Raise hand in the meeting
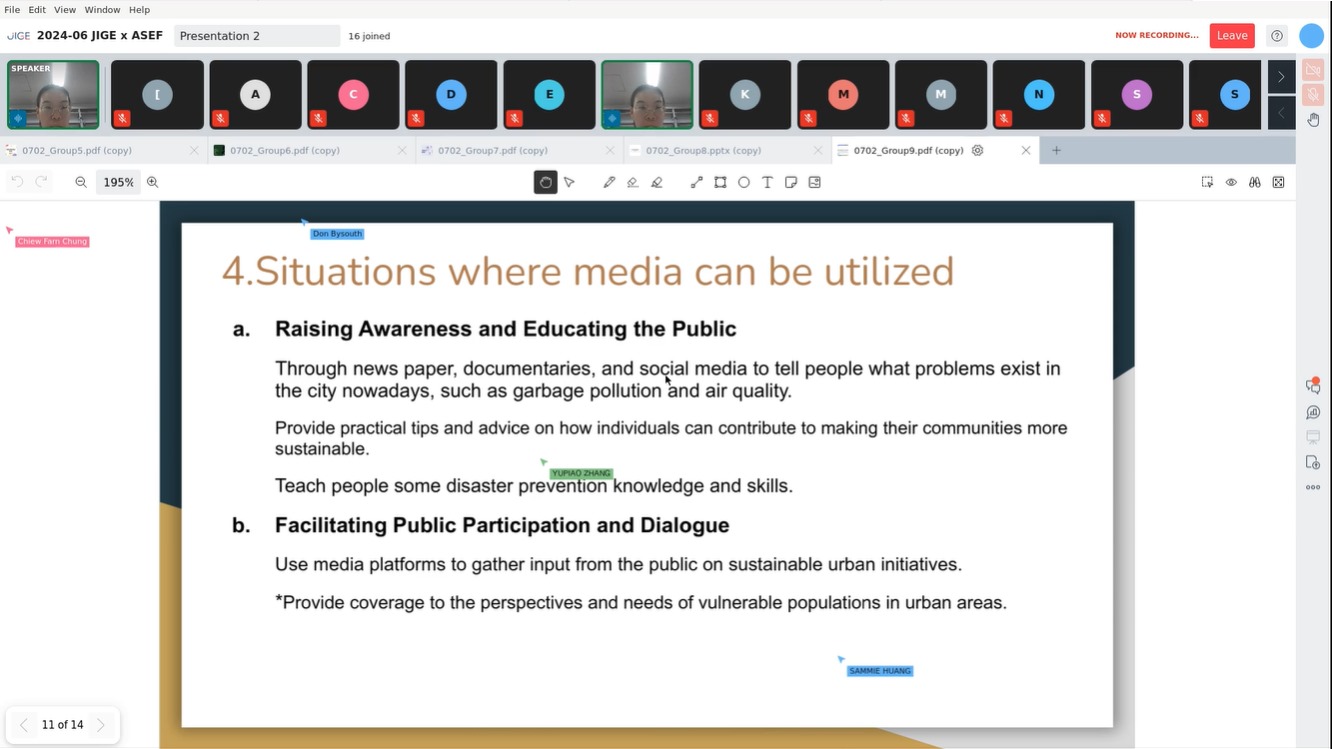This screenshot has height=749, width=1332. 1313,119
